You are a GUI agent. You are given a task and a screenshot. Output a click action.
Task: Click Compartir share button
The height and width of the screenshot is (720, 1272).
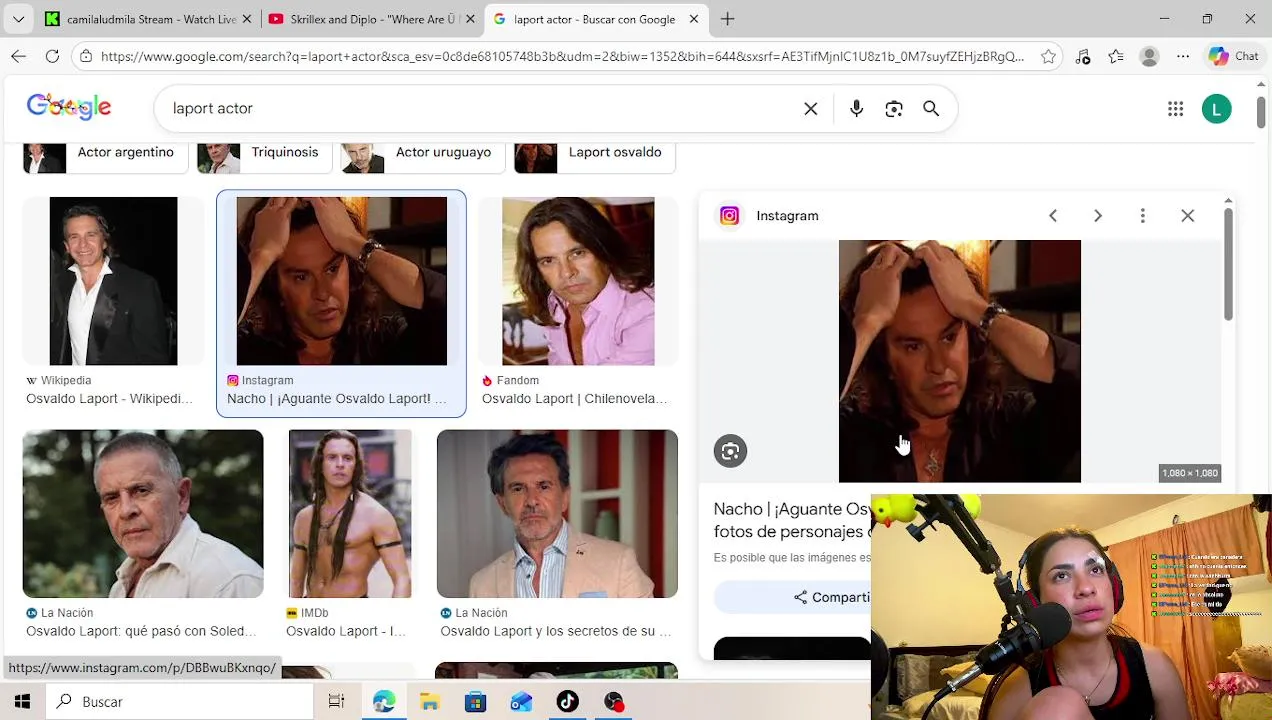point(792,597)
